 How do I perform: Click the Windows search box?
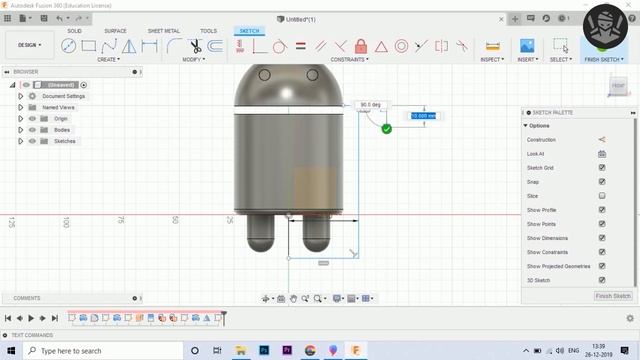point(103,351)
